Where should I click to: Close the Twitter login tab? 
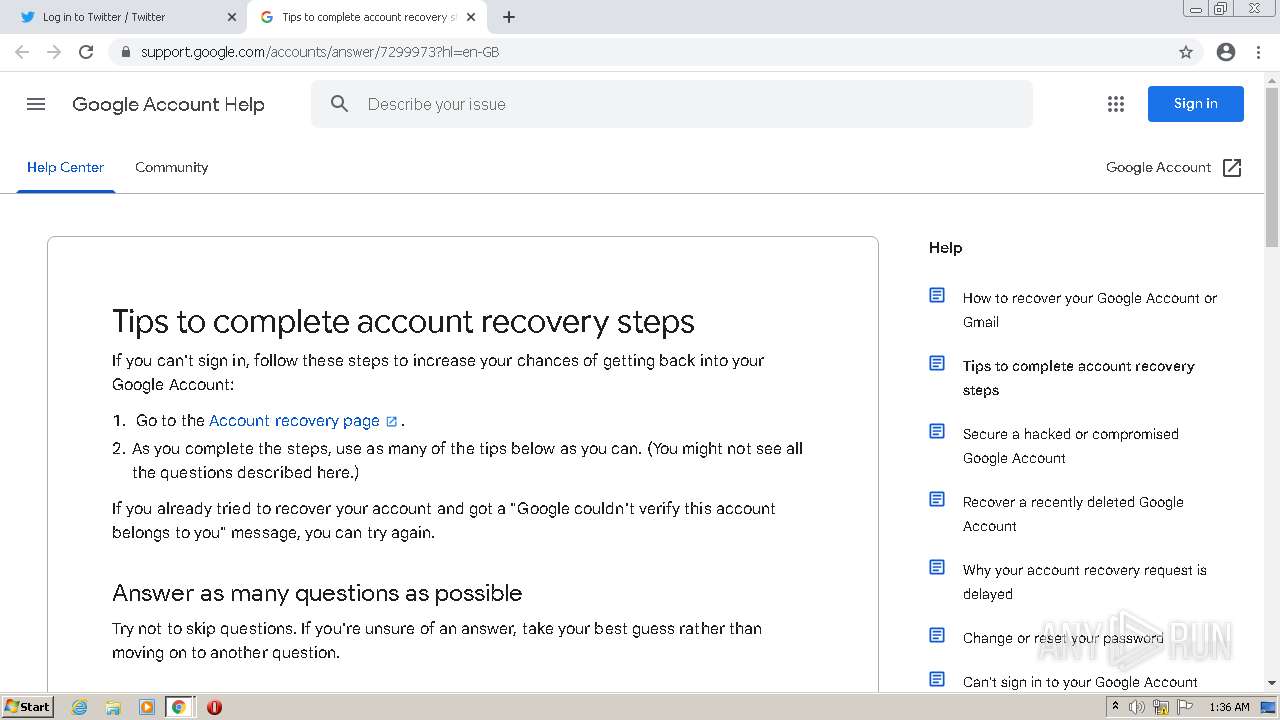tap(232, 17)
